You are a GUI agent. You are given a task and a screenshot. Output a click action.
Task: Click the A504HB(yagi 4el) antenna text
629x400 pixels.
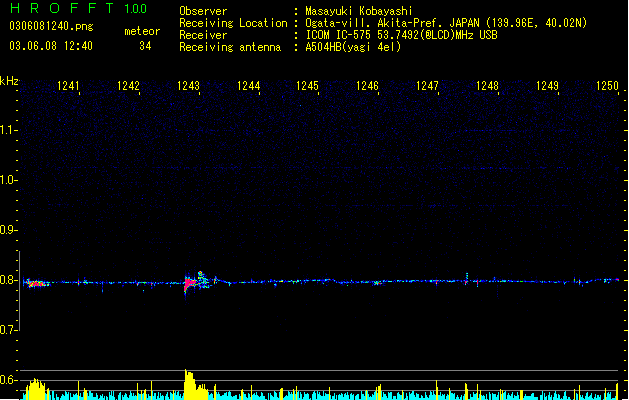pos(353,47)
